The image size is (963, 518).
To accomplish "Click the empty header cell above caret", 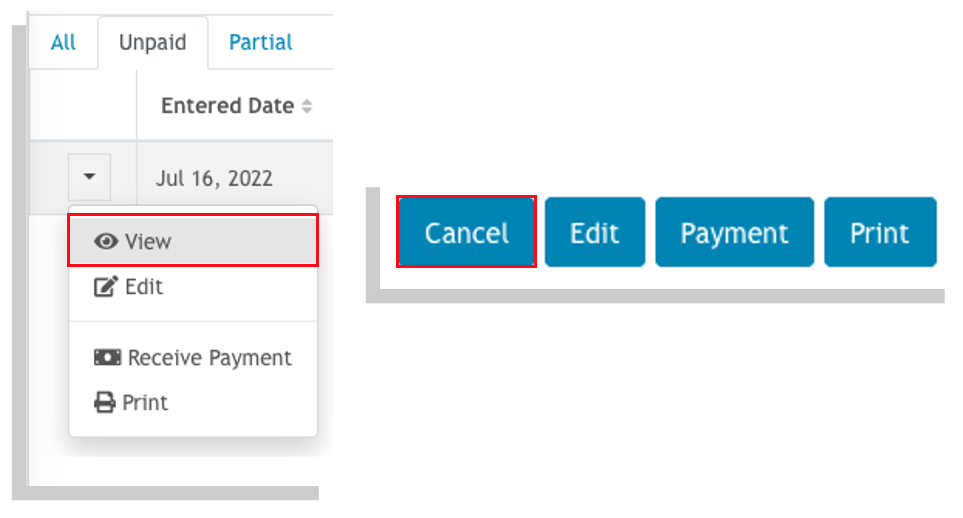I will pyautogui.click(x=84, y=105).
